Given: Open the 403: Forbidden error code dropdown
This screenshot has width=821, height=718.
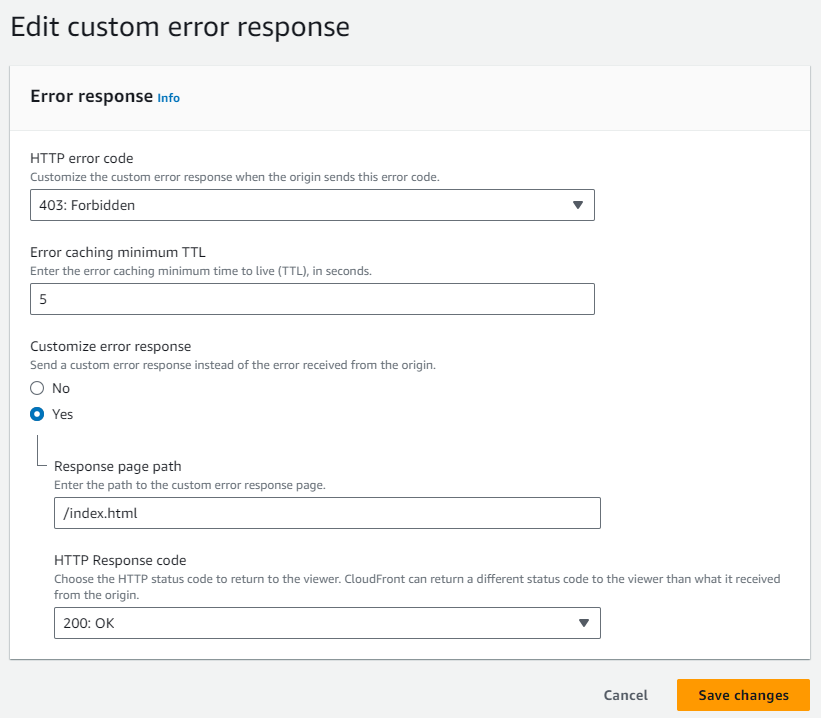Looking at the screenshot, I should 312,205.
